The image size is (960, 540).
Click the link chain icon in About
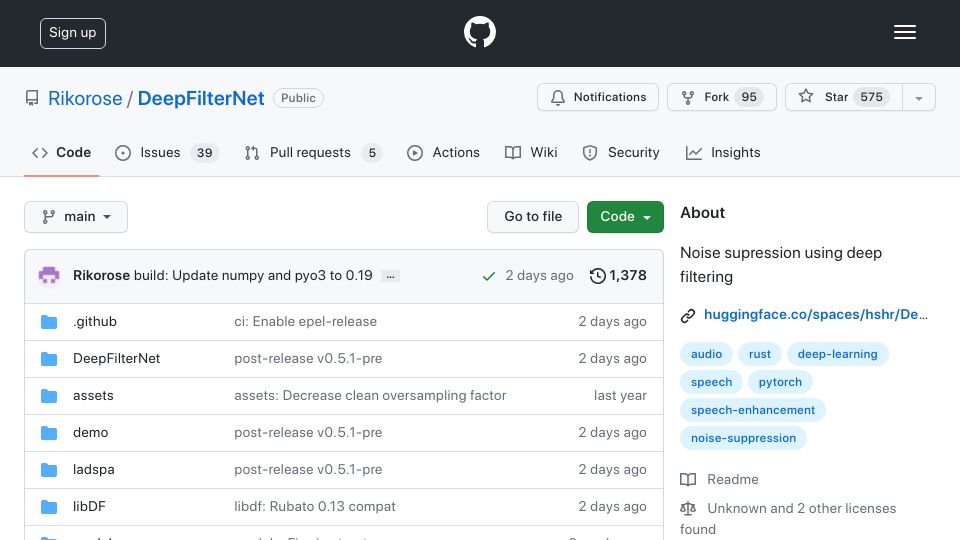tap(688, 315)
